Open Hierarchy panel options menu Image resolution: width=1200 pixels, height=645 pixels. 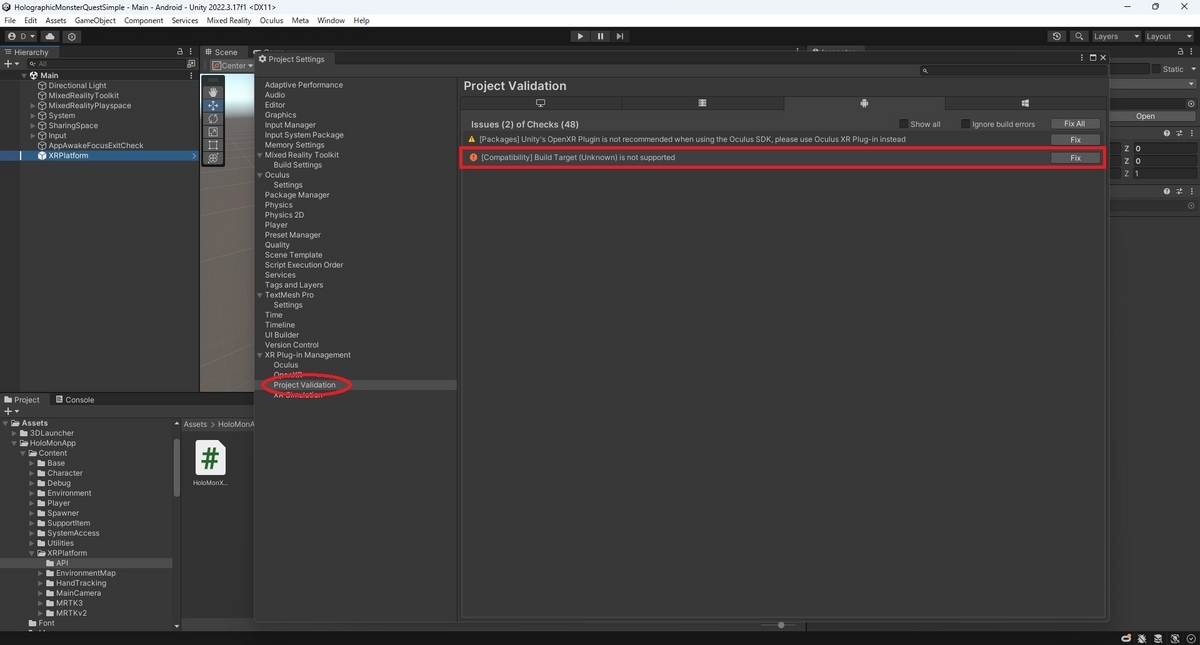click(x=191, y=52)
